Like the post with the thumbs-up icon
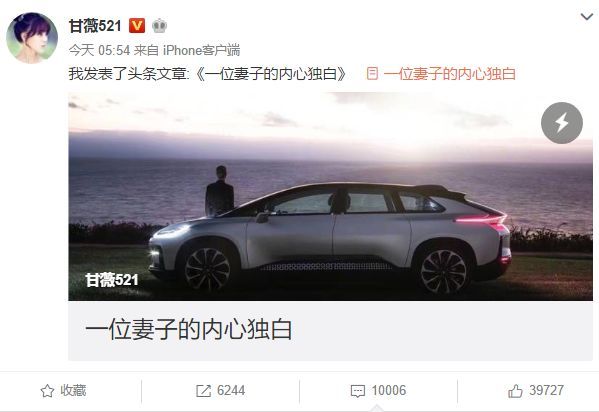The height and width of the screenshot is (412, 599). [515, 391]
